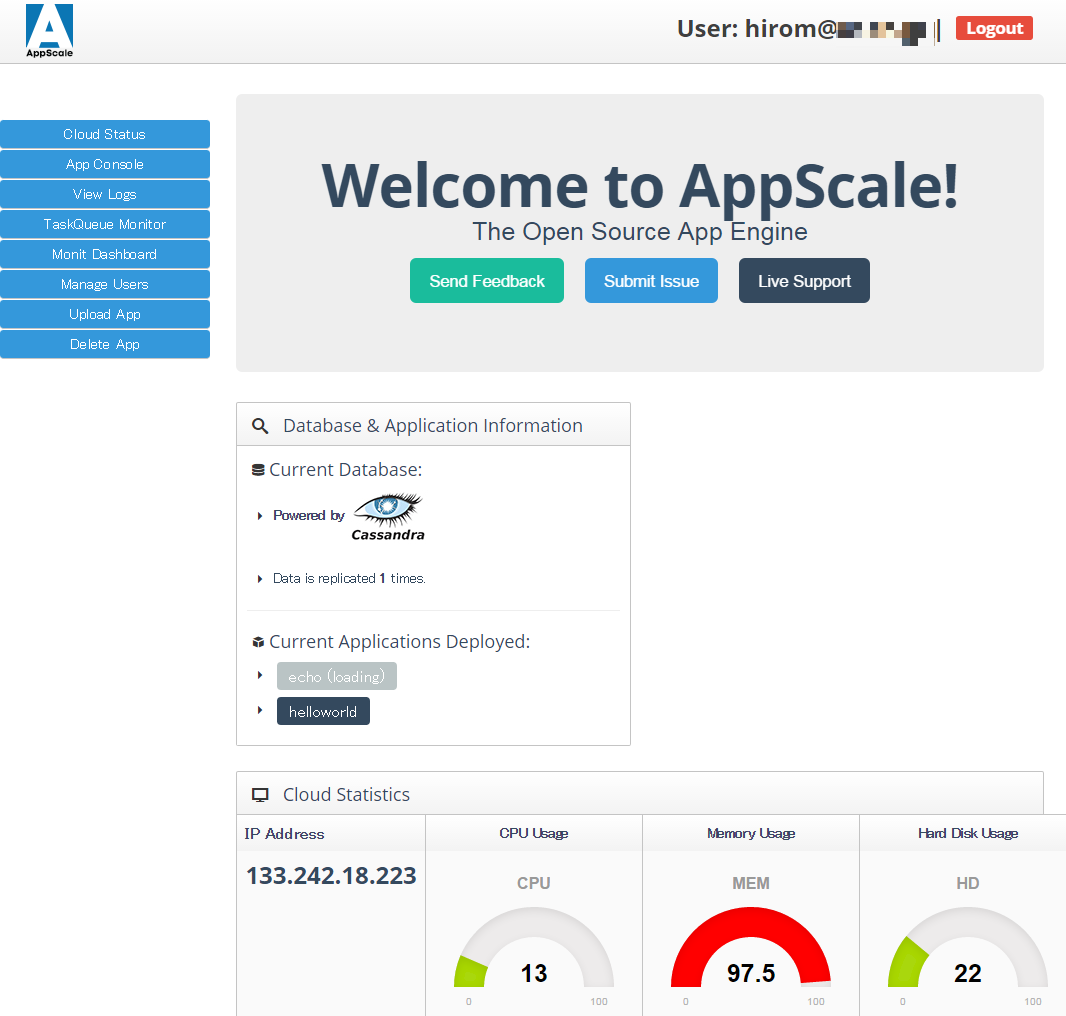Screen dimensions: 1066x1016
Task: Open the helloworld application
Action: 323,711
